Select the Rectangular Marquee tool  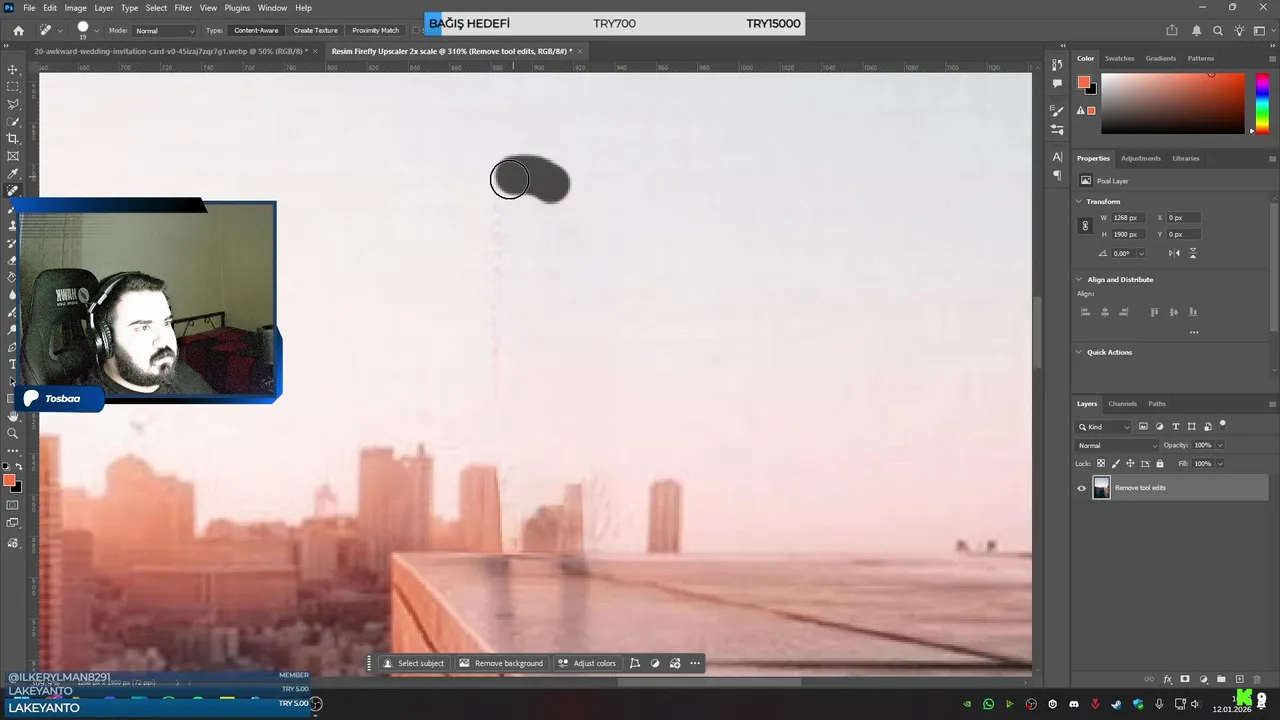(x=13, y=87)
